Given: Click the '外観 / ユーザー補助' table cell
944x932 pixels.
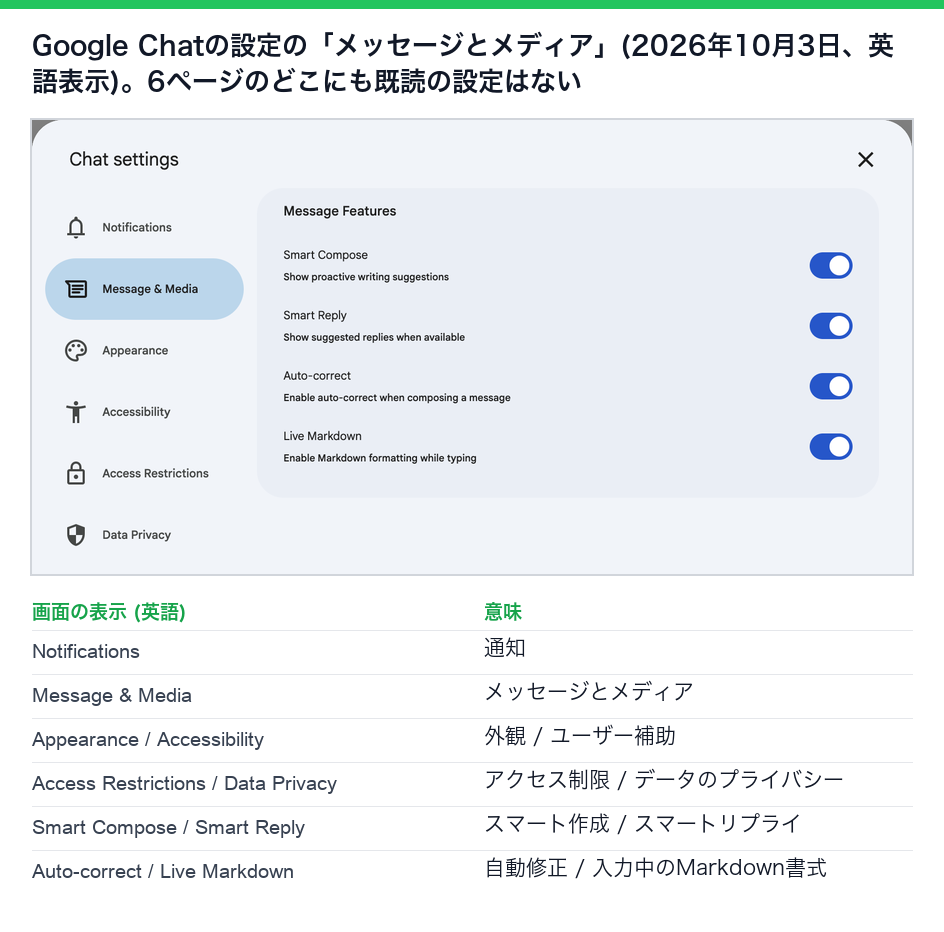Looking at the screenshot, I should [x=580, y=736].
